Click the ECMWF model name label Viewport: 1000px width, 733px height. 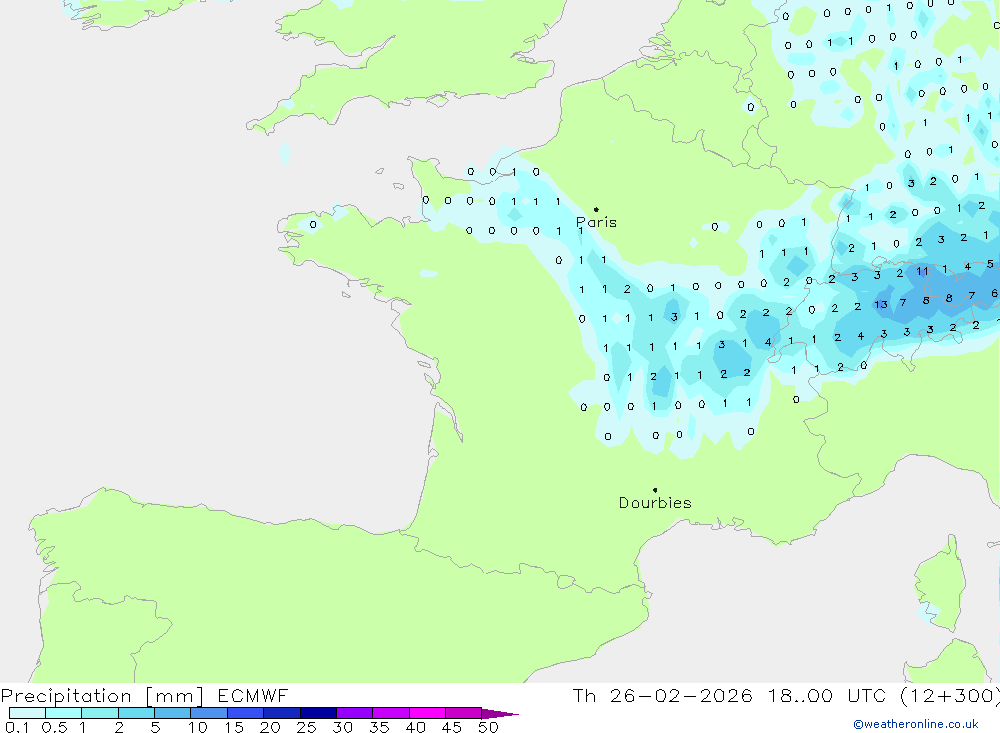click(253, 695)
